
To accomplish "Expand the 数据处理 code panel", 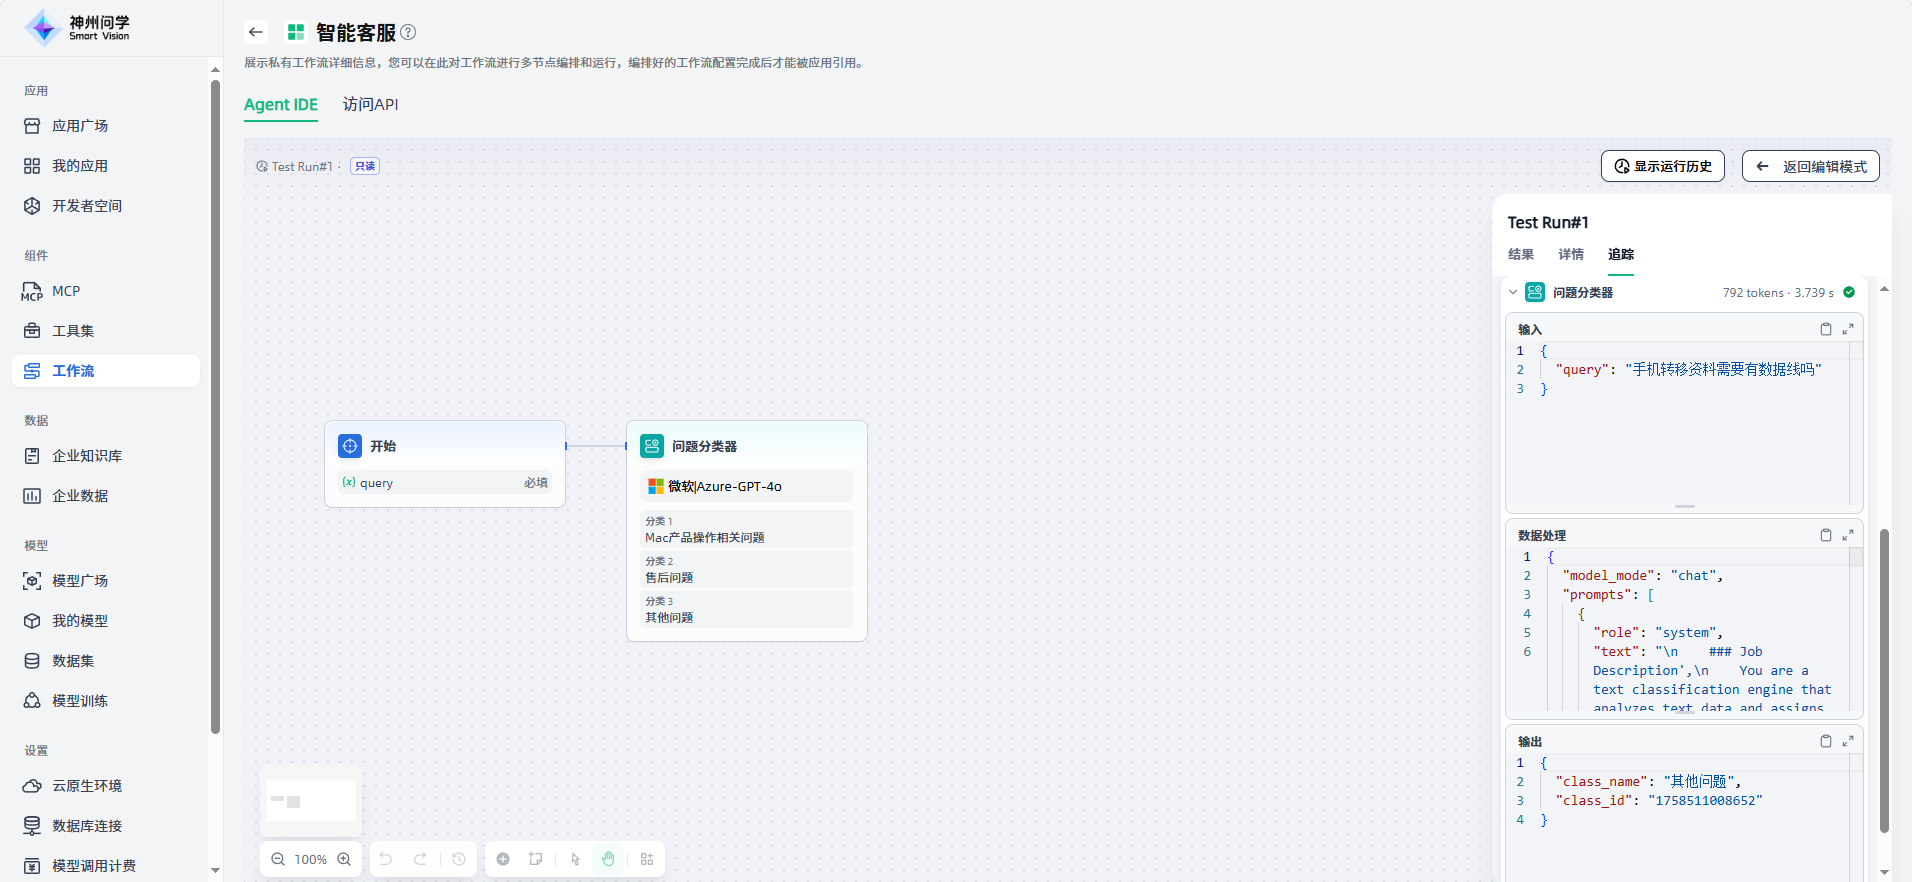I will coord(1848,535).
